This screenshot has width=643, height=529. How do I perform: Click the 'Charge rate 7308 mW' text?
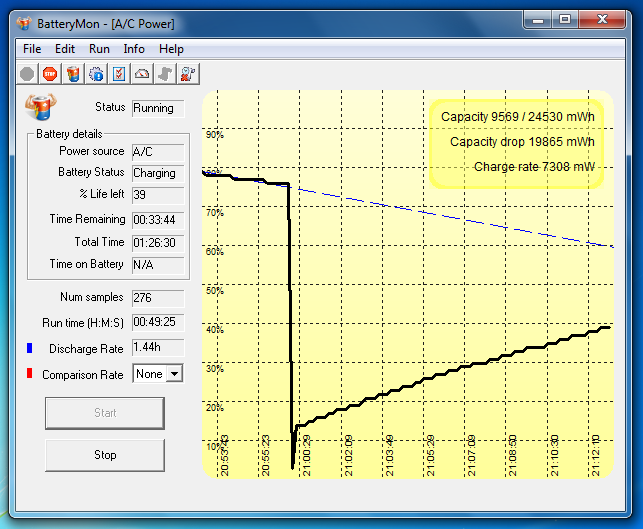coord(534,167)
